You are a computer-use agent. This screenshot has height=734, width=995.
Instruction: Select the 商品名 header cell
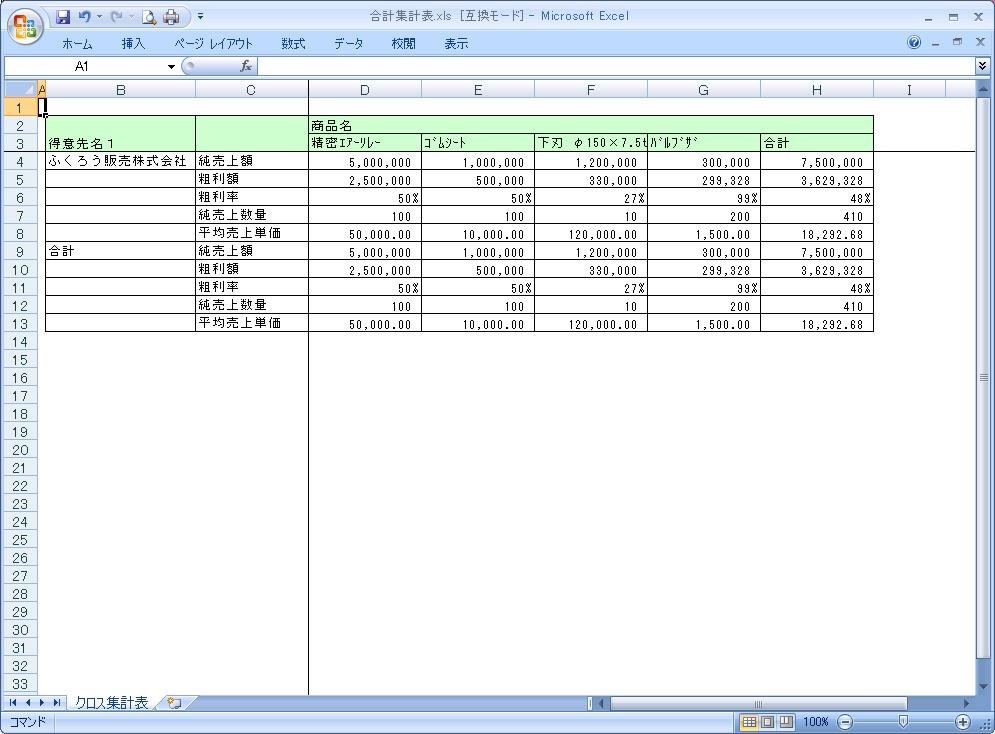[x=591, y=125]
